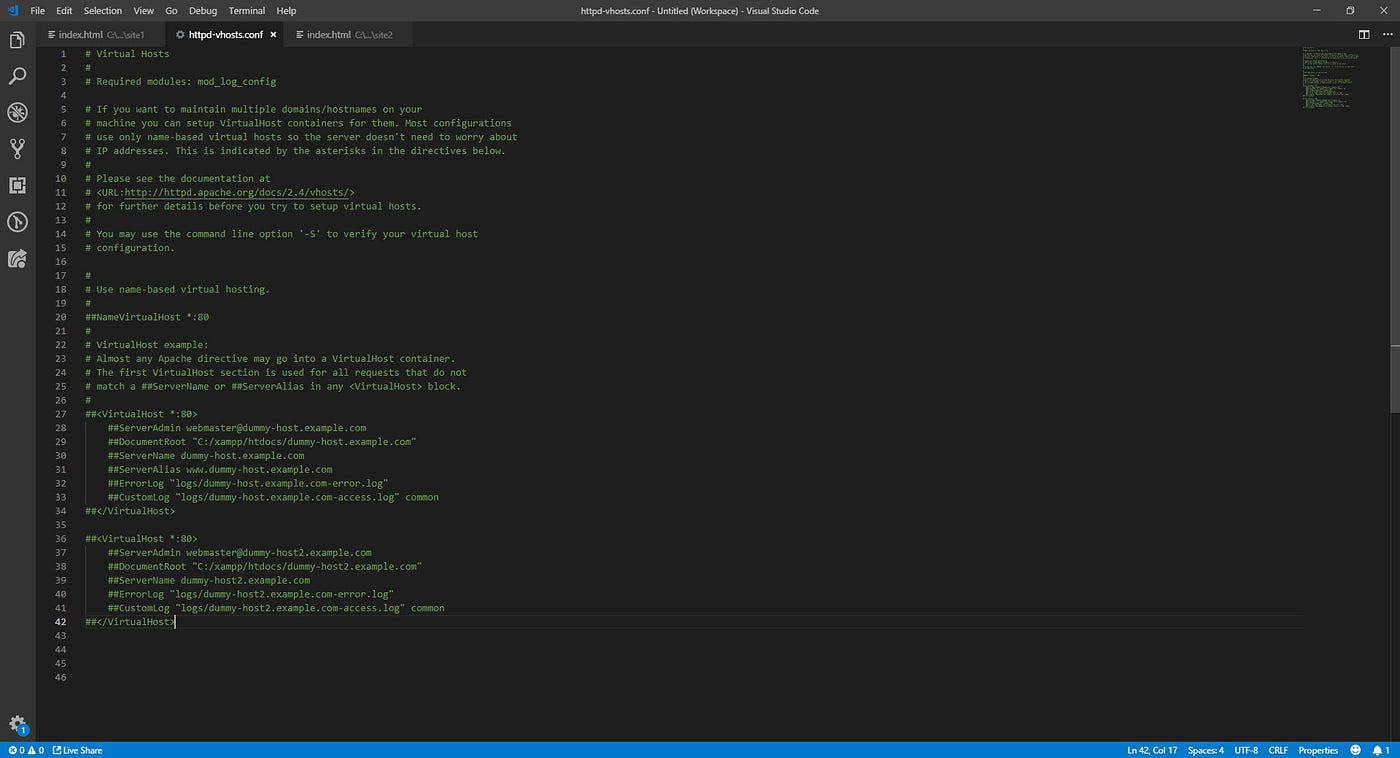The height and width of the screenshot is (758, 1400).
Task: Open the Help menu
Action: tap(286, 10)
